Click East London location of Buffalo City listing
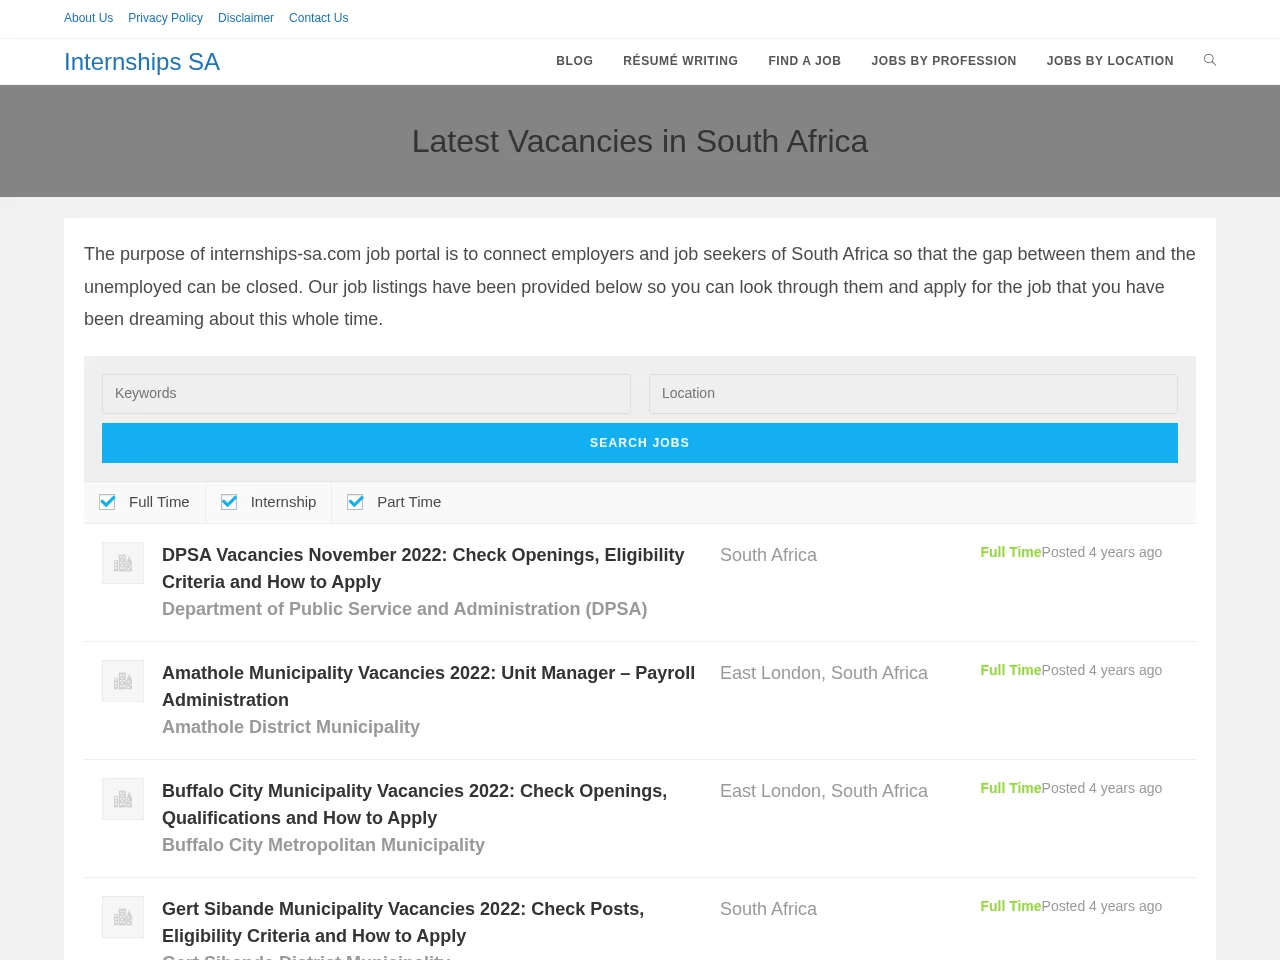 [824, 791]
